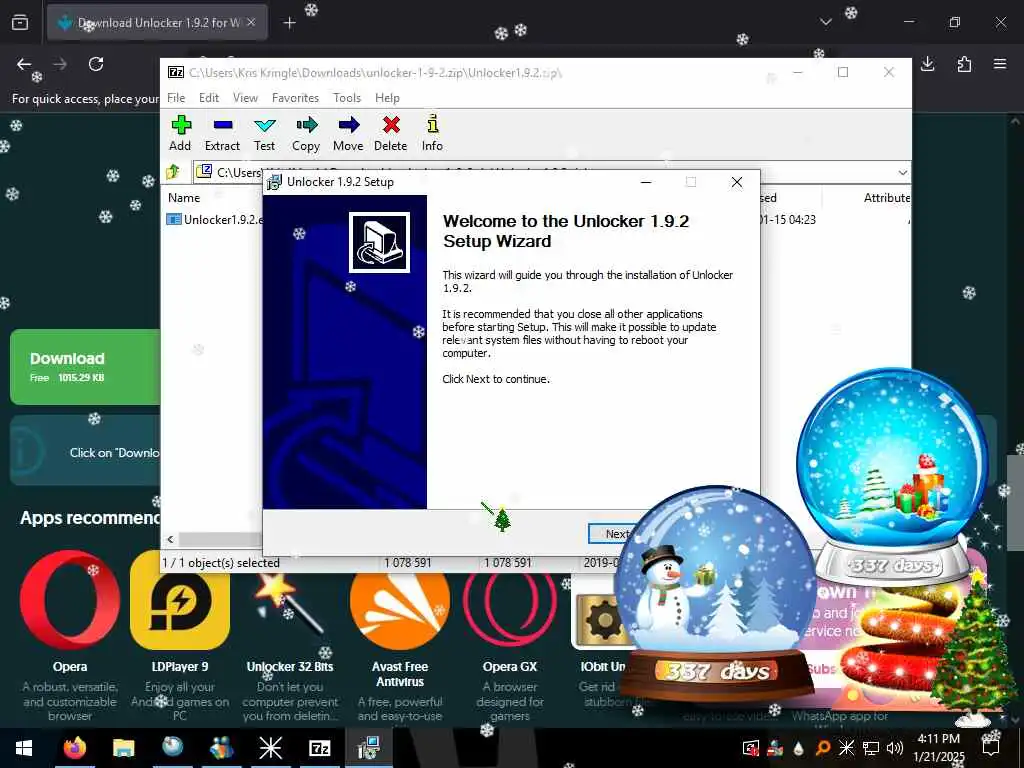
Task: Click the red Delete X icon in 7-Zip
Action: (x=391, y=125)
